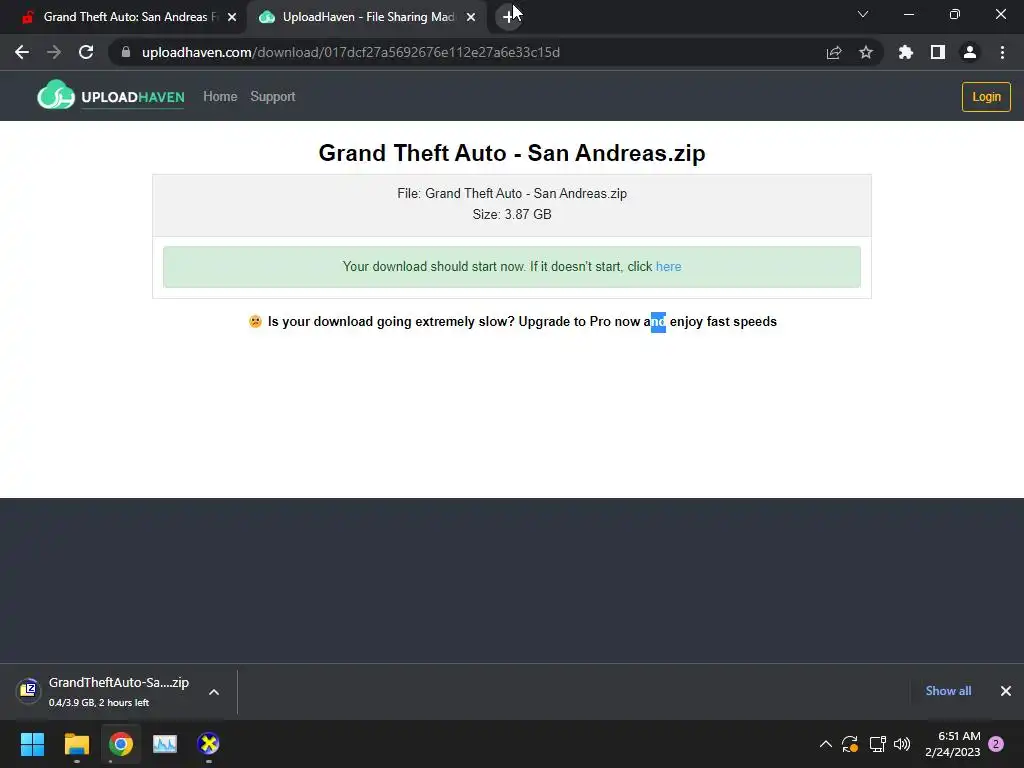Click the Home navigation link
The width and height of the screenshot is (1024, 768).
[x=220, y=97]
